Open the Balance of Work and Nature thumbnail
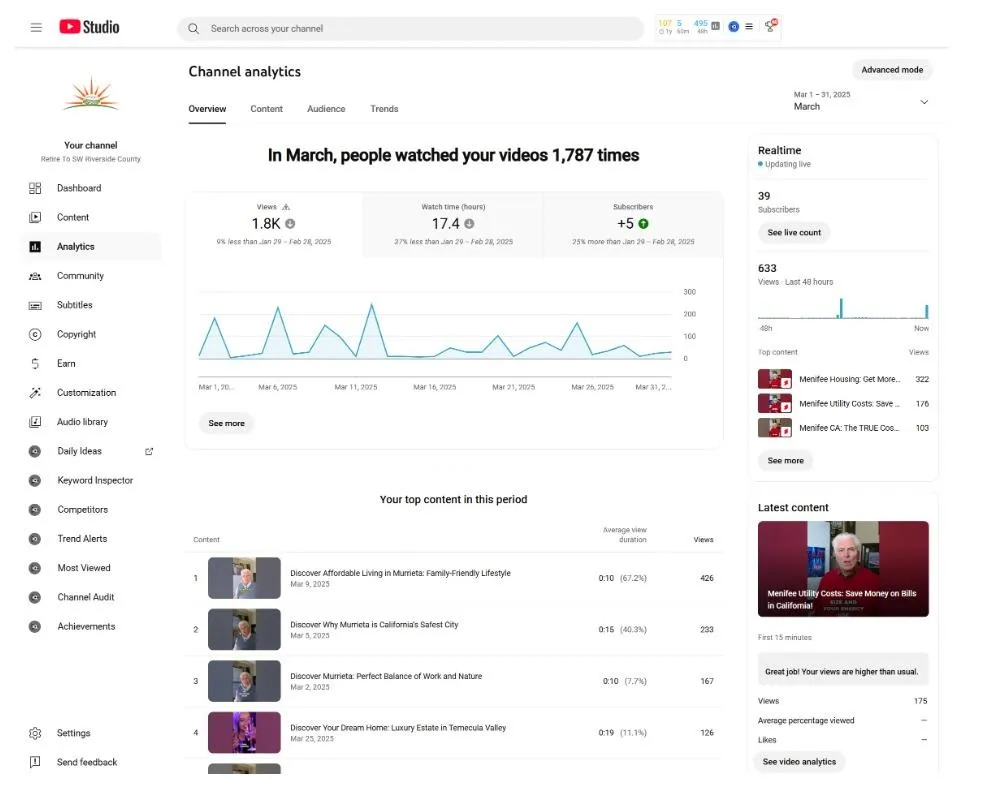 [x=244, y=681]
